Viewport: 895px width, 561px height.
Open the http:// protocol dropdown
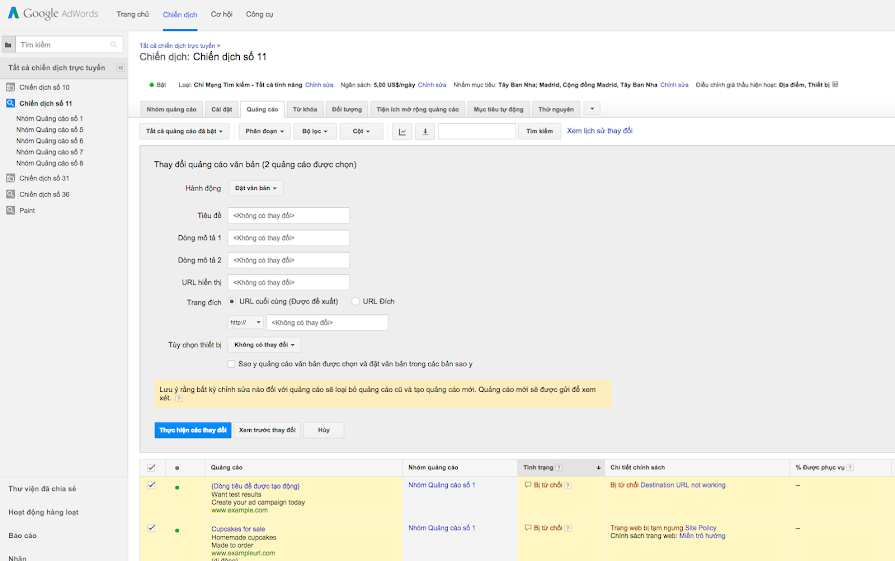[x=245, y=323]
